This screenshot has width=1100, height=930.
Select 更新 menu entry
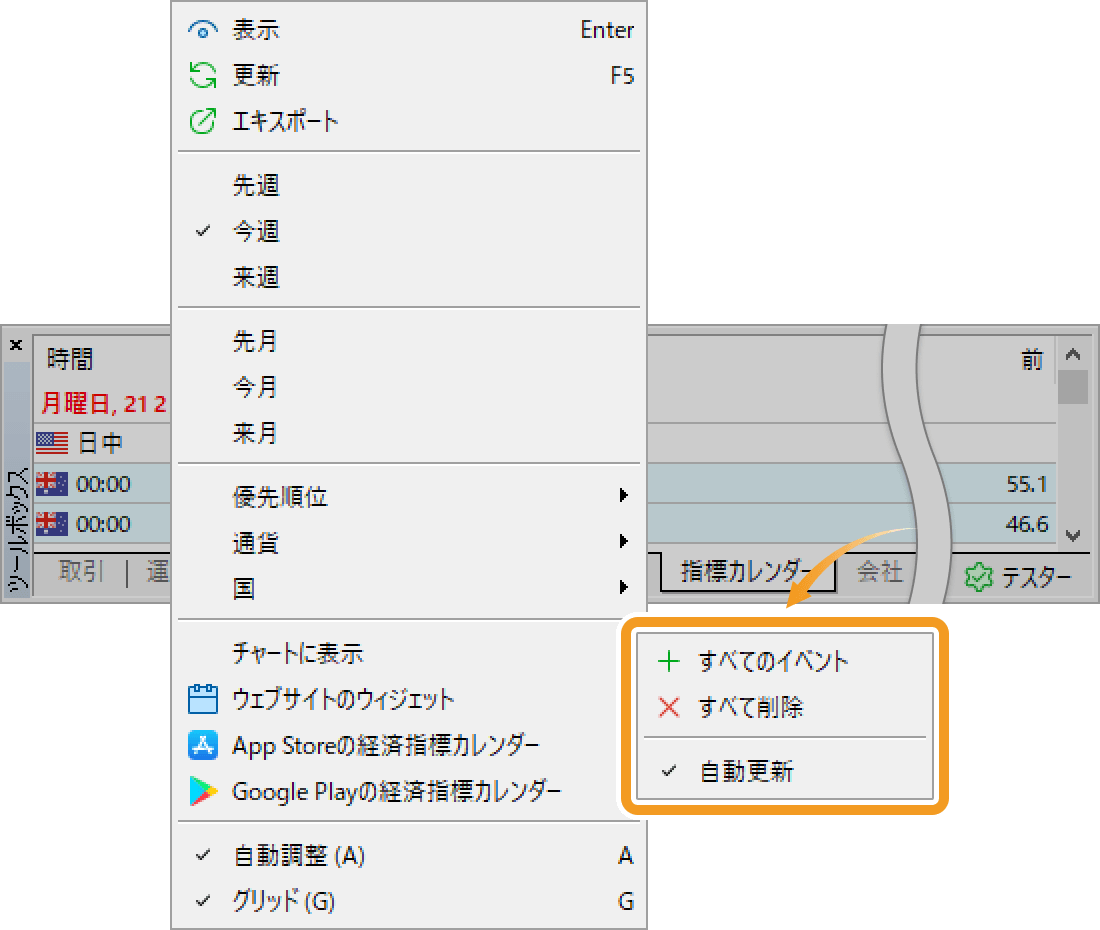[x=409, y=75]
